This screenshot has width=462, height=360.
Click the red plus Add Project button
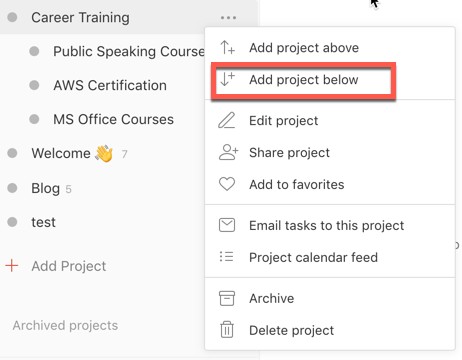pyautogui.click(x=56, y=266)
